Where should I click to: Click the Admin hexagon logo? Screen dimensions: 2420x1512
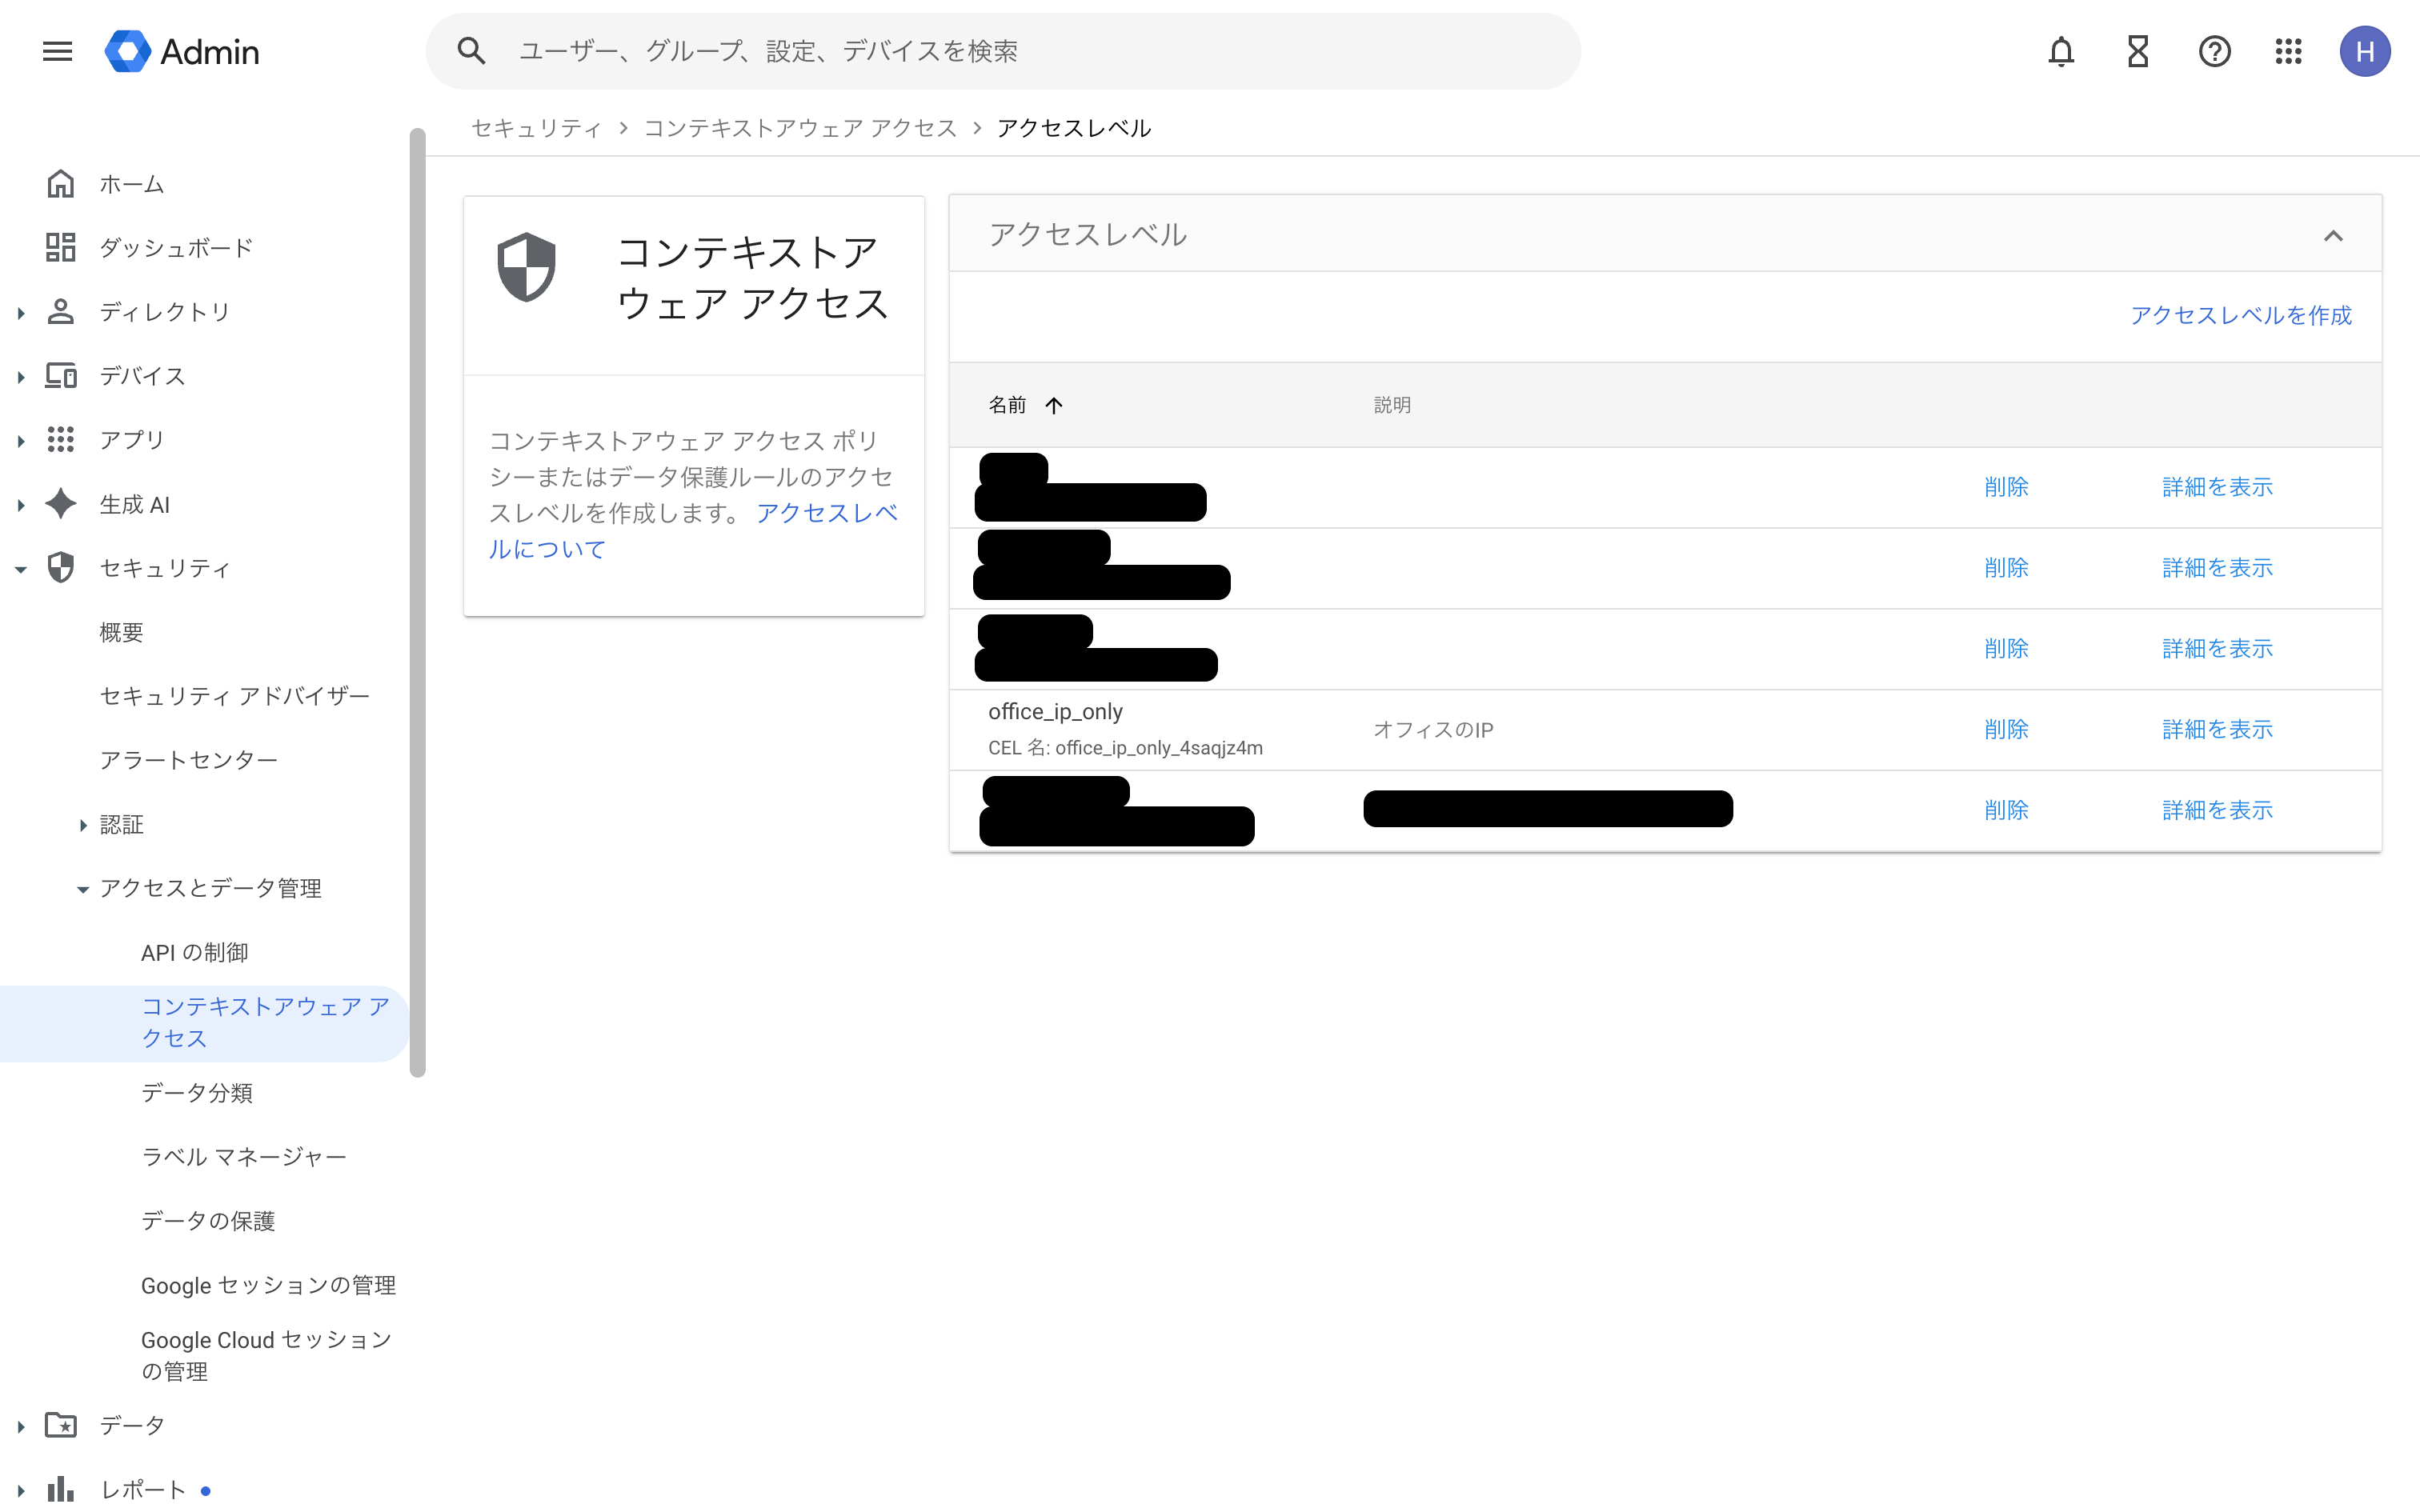click(x=127, y=51)
